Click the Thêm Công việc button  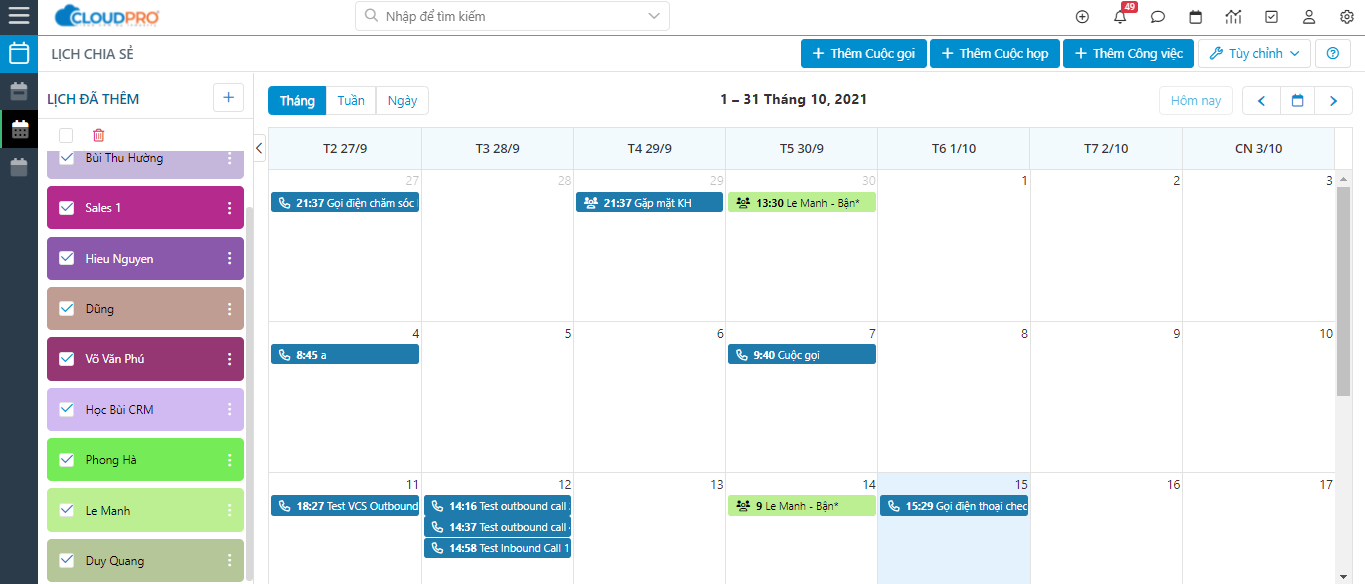pos(1128,54)
